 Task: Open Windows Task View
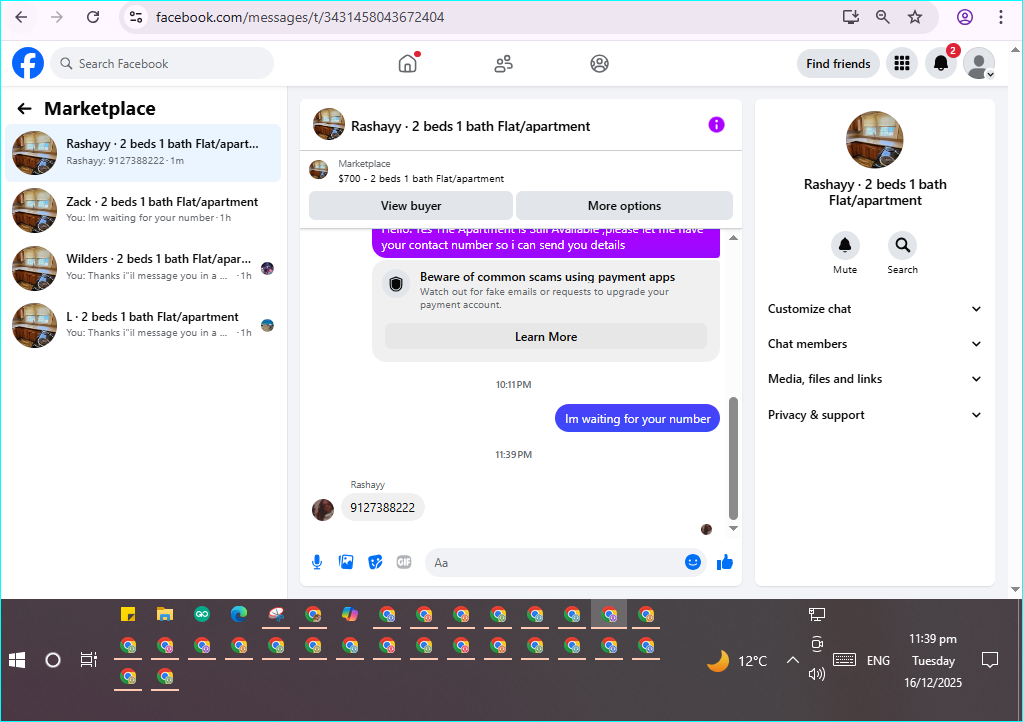coord(88,660)
